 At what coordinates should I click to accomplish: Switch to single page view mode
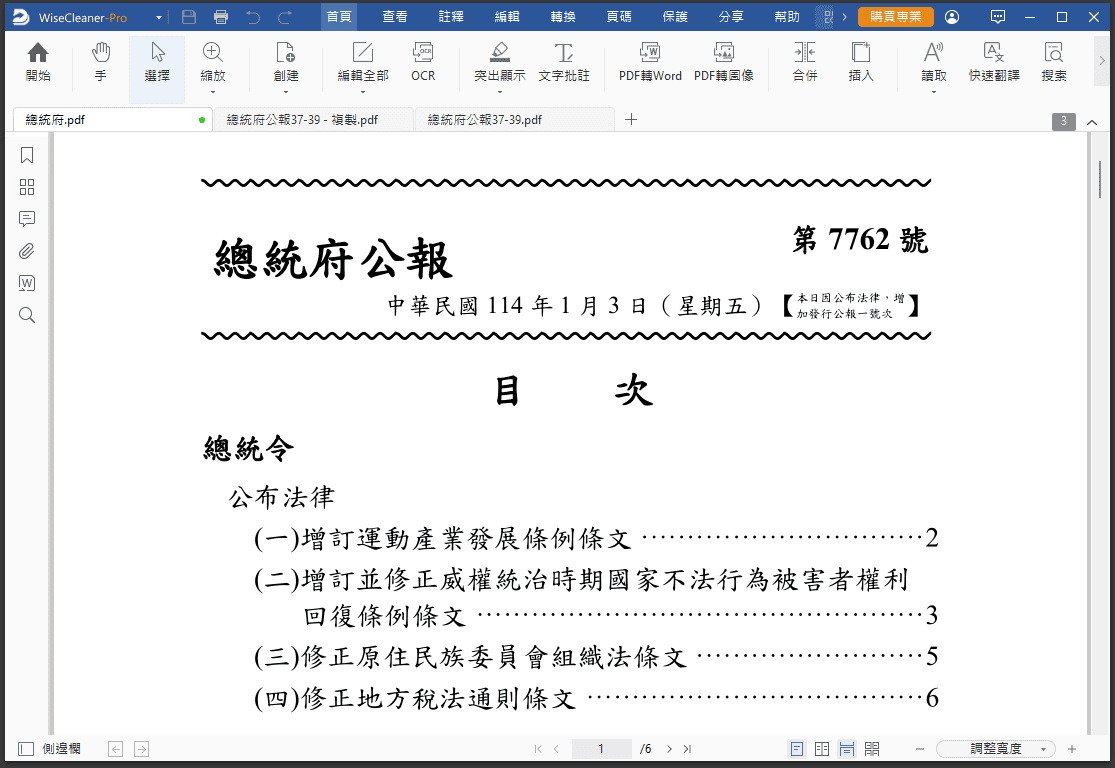(797, 749)
